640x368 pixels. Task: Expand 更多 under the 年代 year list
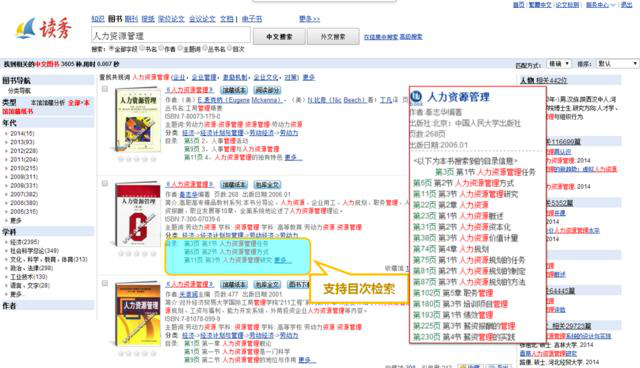pyautogui.click(x=16, y=220)
